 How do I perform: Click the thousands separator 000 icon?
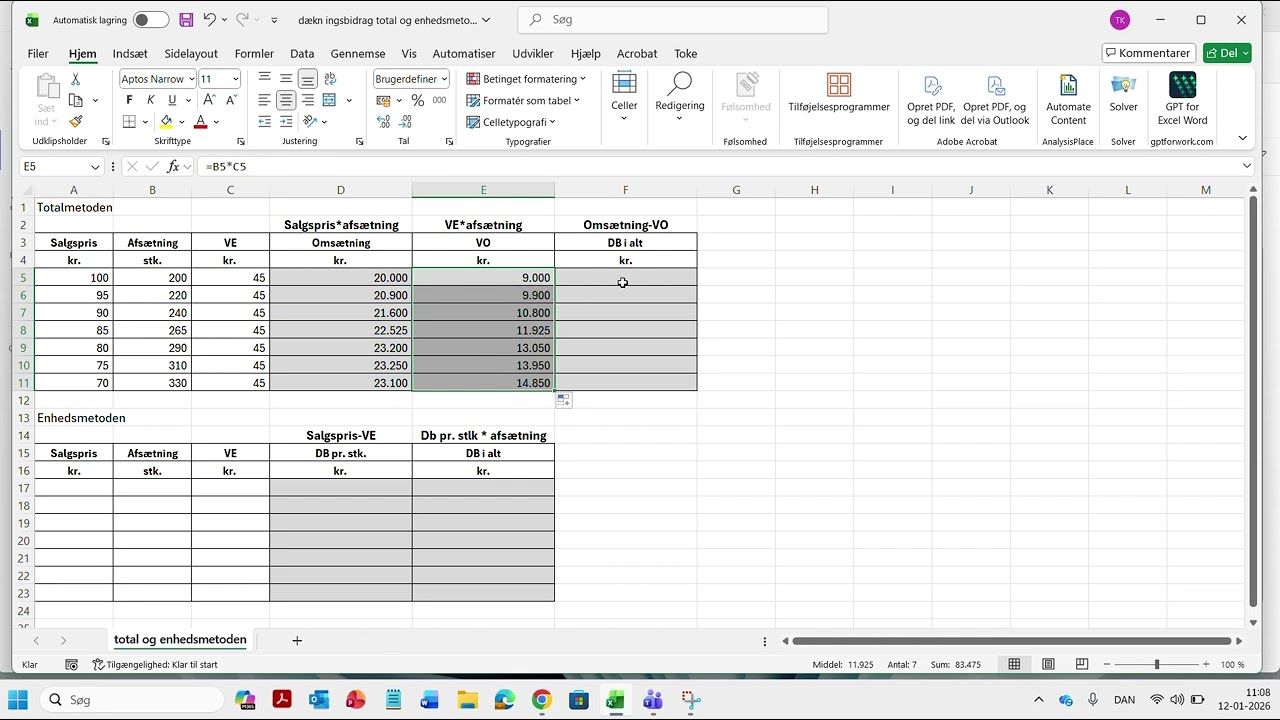pyautogui.click(x=439, y=100)
